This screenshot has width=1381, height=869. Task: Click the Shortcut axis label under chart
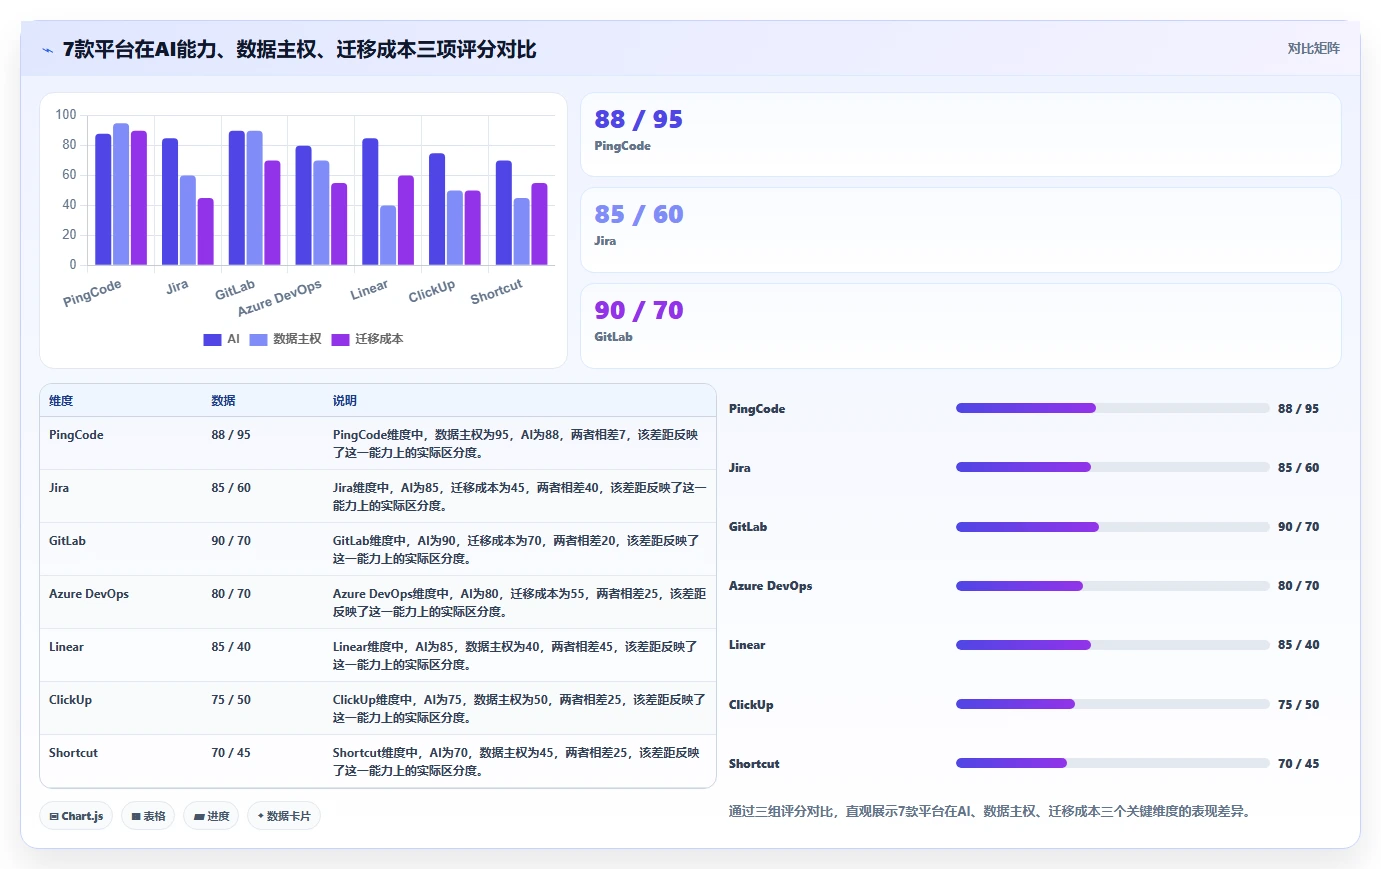[496, 292]
